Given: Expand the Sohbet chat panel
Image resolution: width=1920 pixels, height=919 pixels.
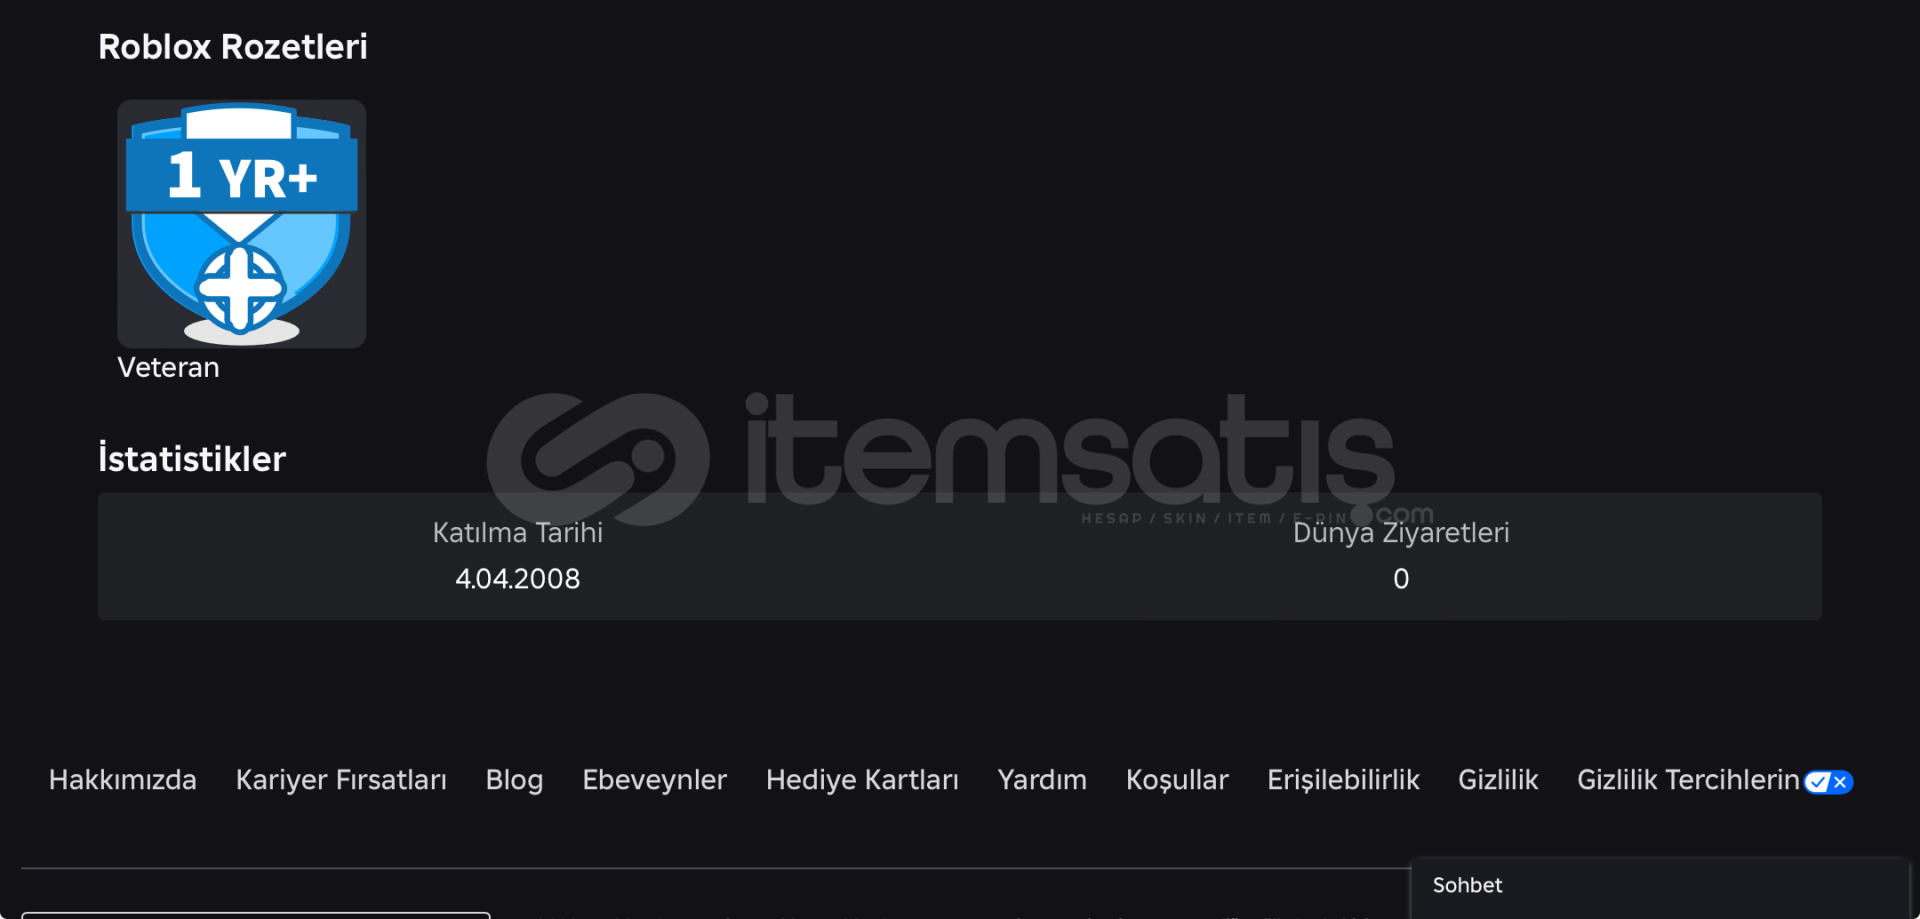Looking at the screenshot, I should 1661,887.
